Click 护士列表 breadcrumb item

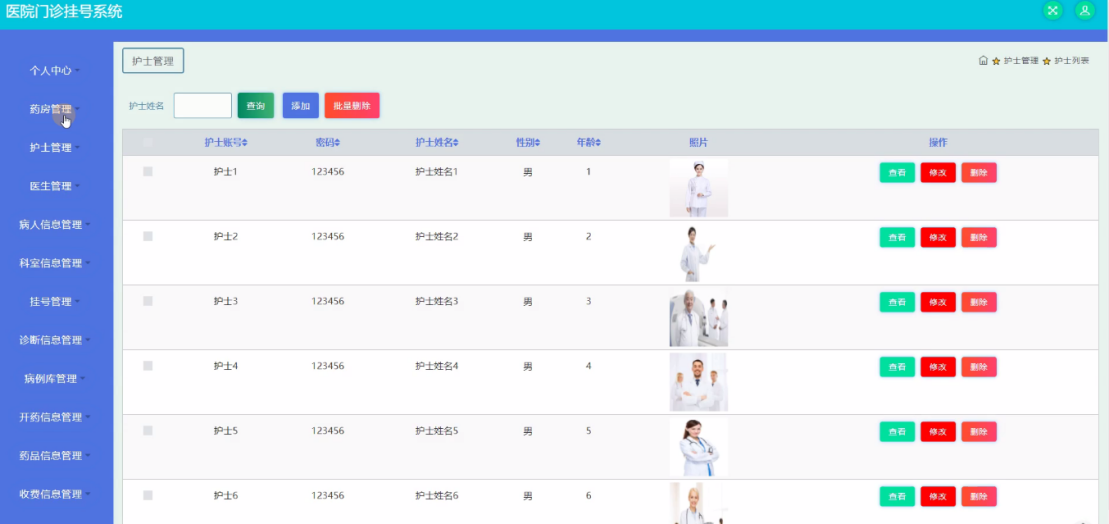pos(1072,61)
